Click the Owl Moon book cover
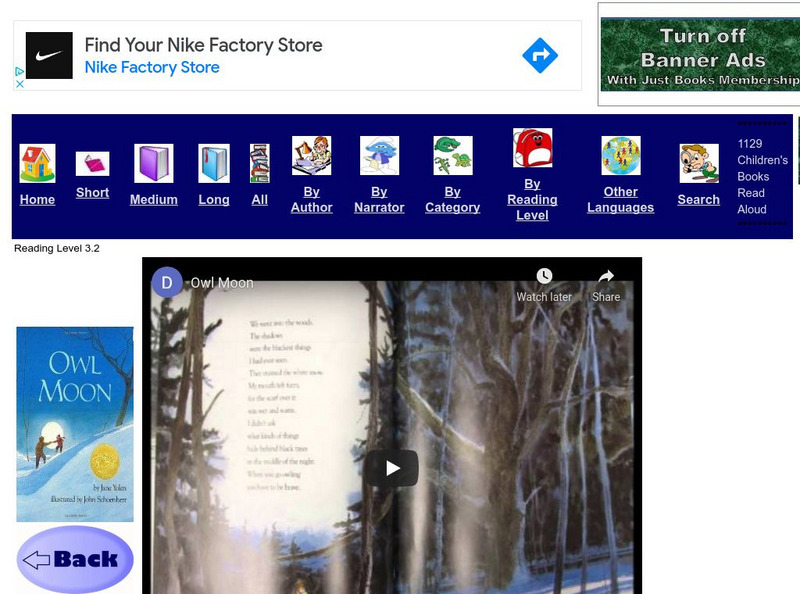 click(x=75, y=424)
